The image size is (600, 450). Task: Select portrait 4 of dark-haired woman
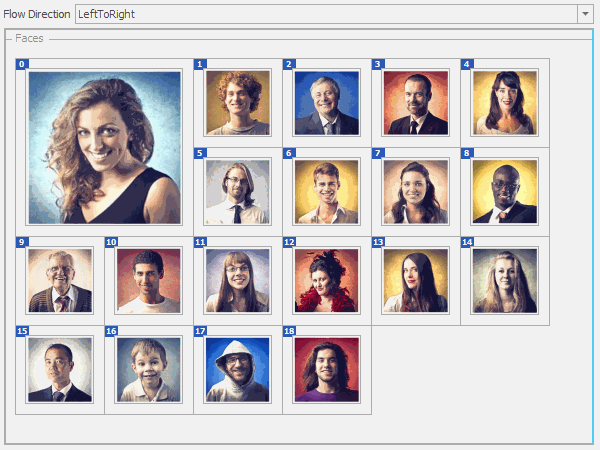click(505, 103)
